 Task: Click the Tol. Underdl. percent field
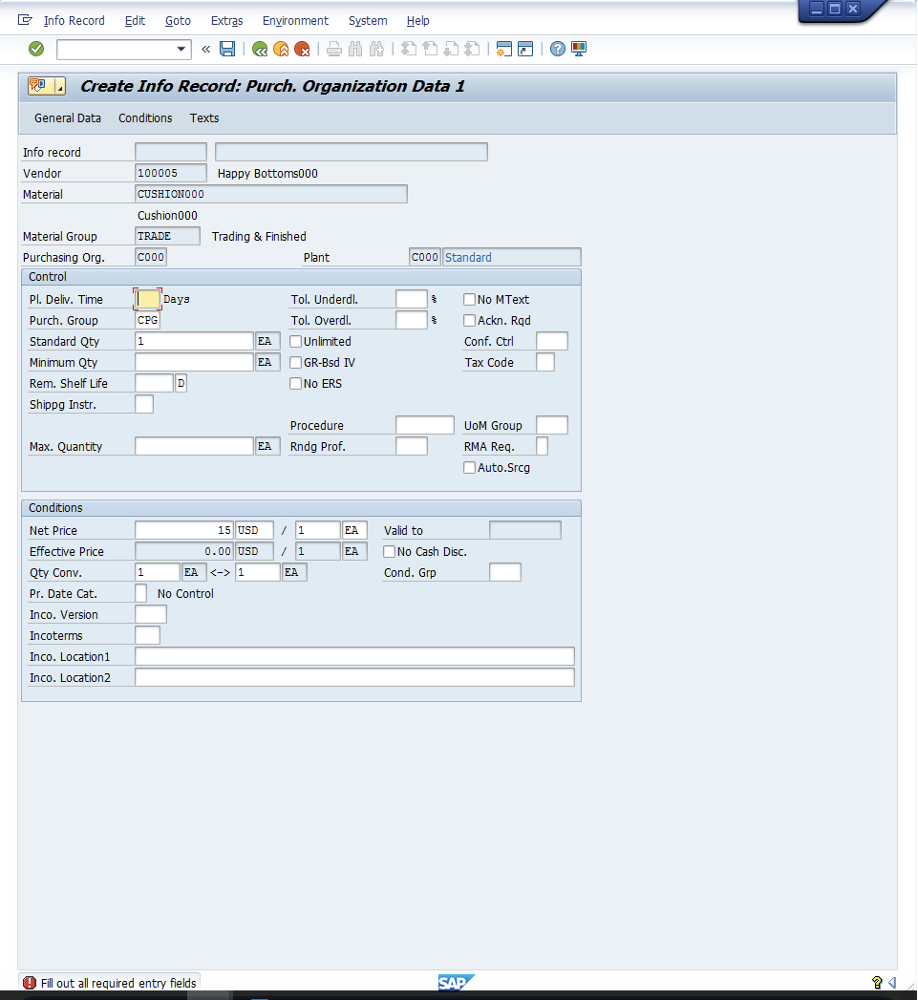pos(411,299)
